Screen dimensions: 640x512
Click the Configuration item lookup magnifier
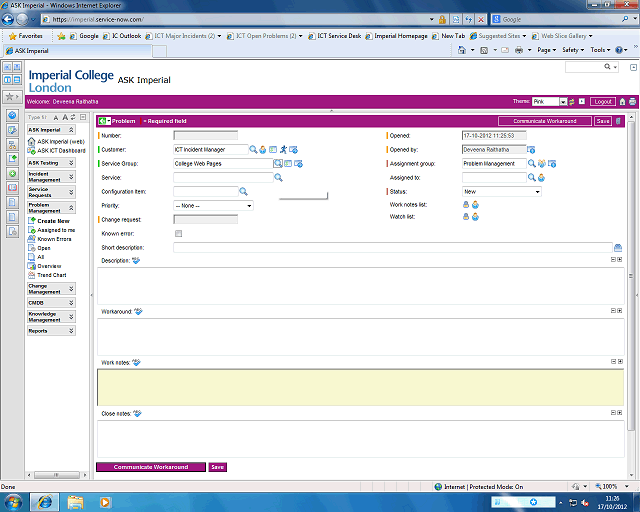tap(243, 191)
